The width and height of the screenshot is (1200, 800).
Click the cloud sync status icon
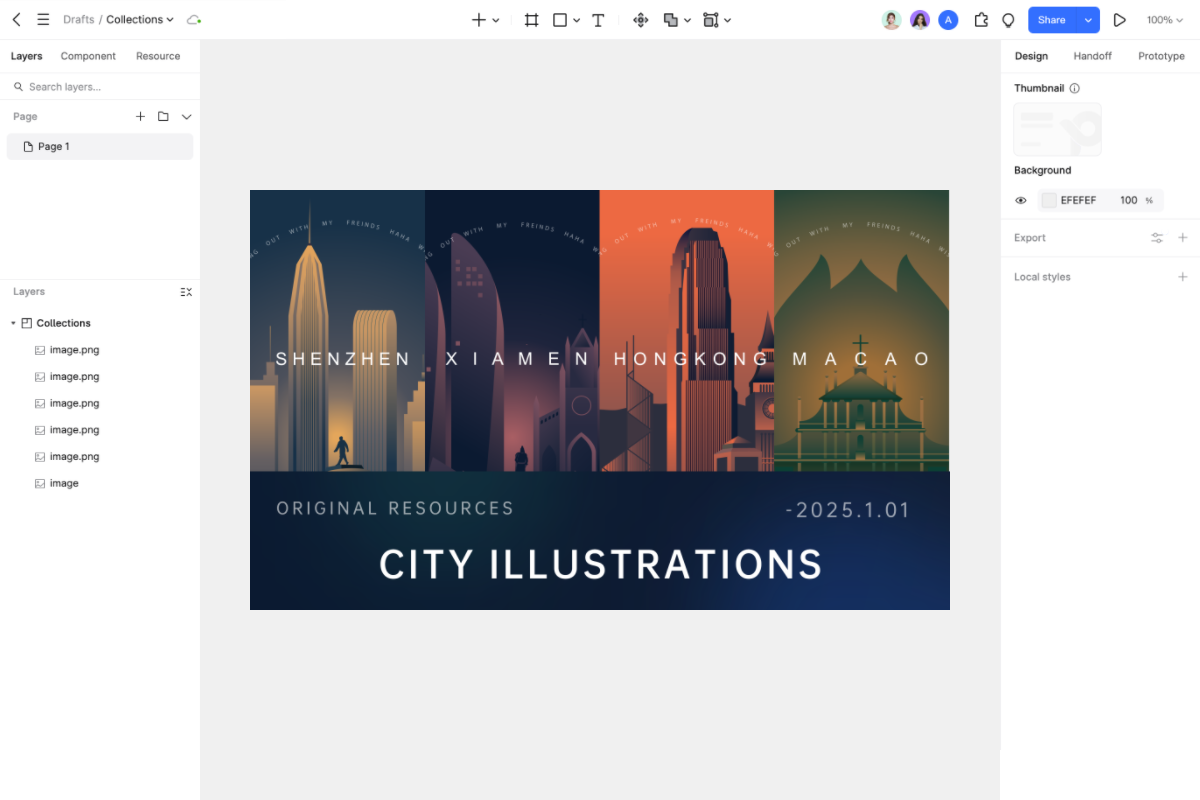194,20
